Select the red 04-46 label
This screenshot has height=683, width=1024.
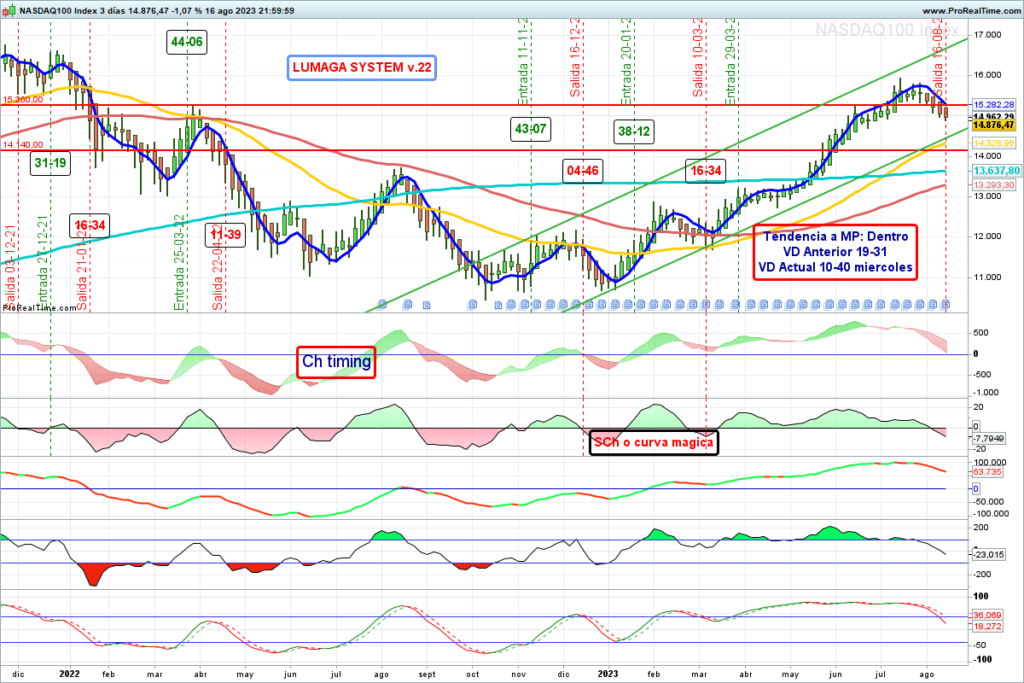pos(583,171)
